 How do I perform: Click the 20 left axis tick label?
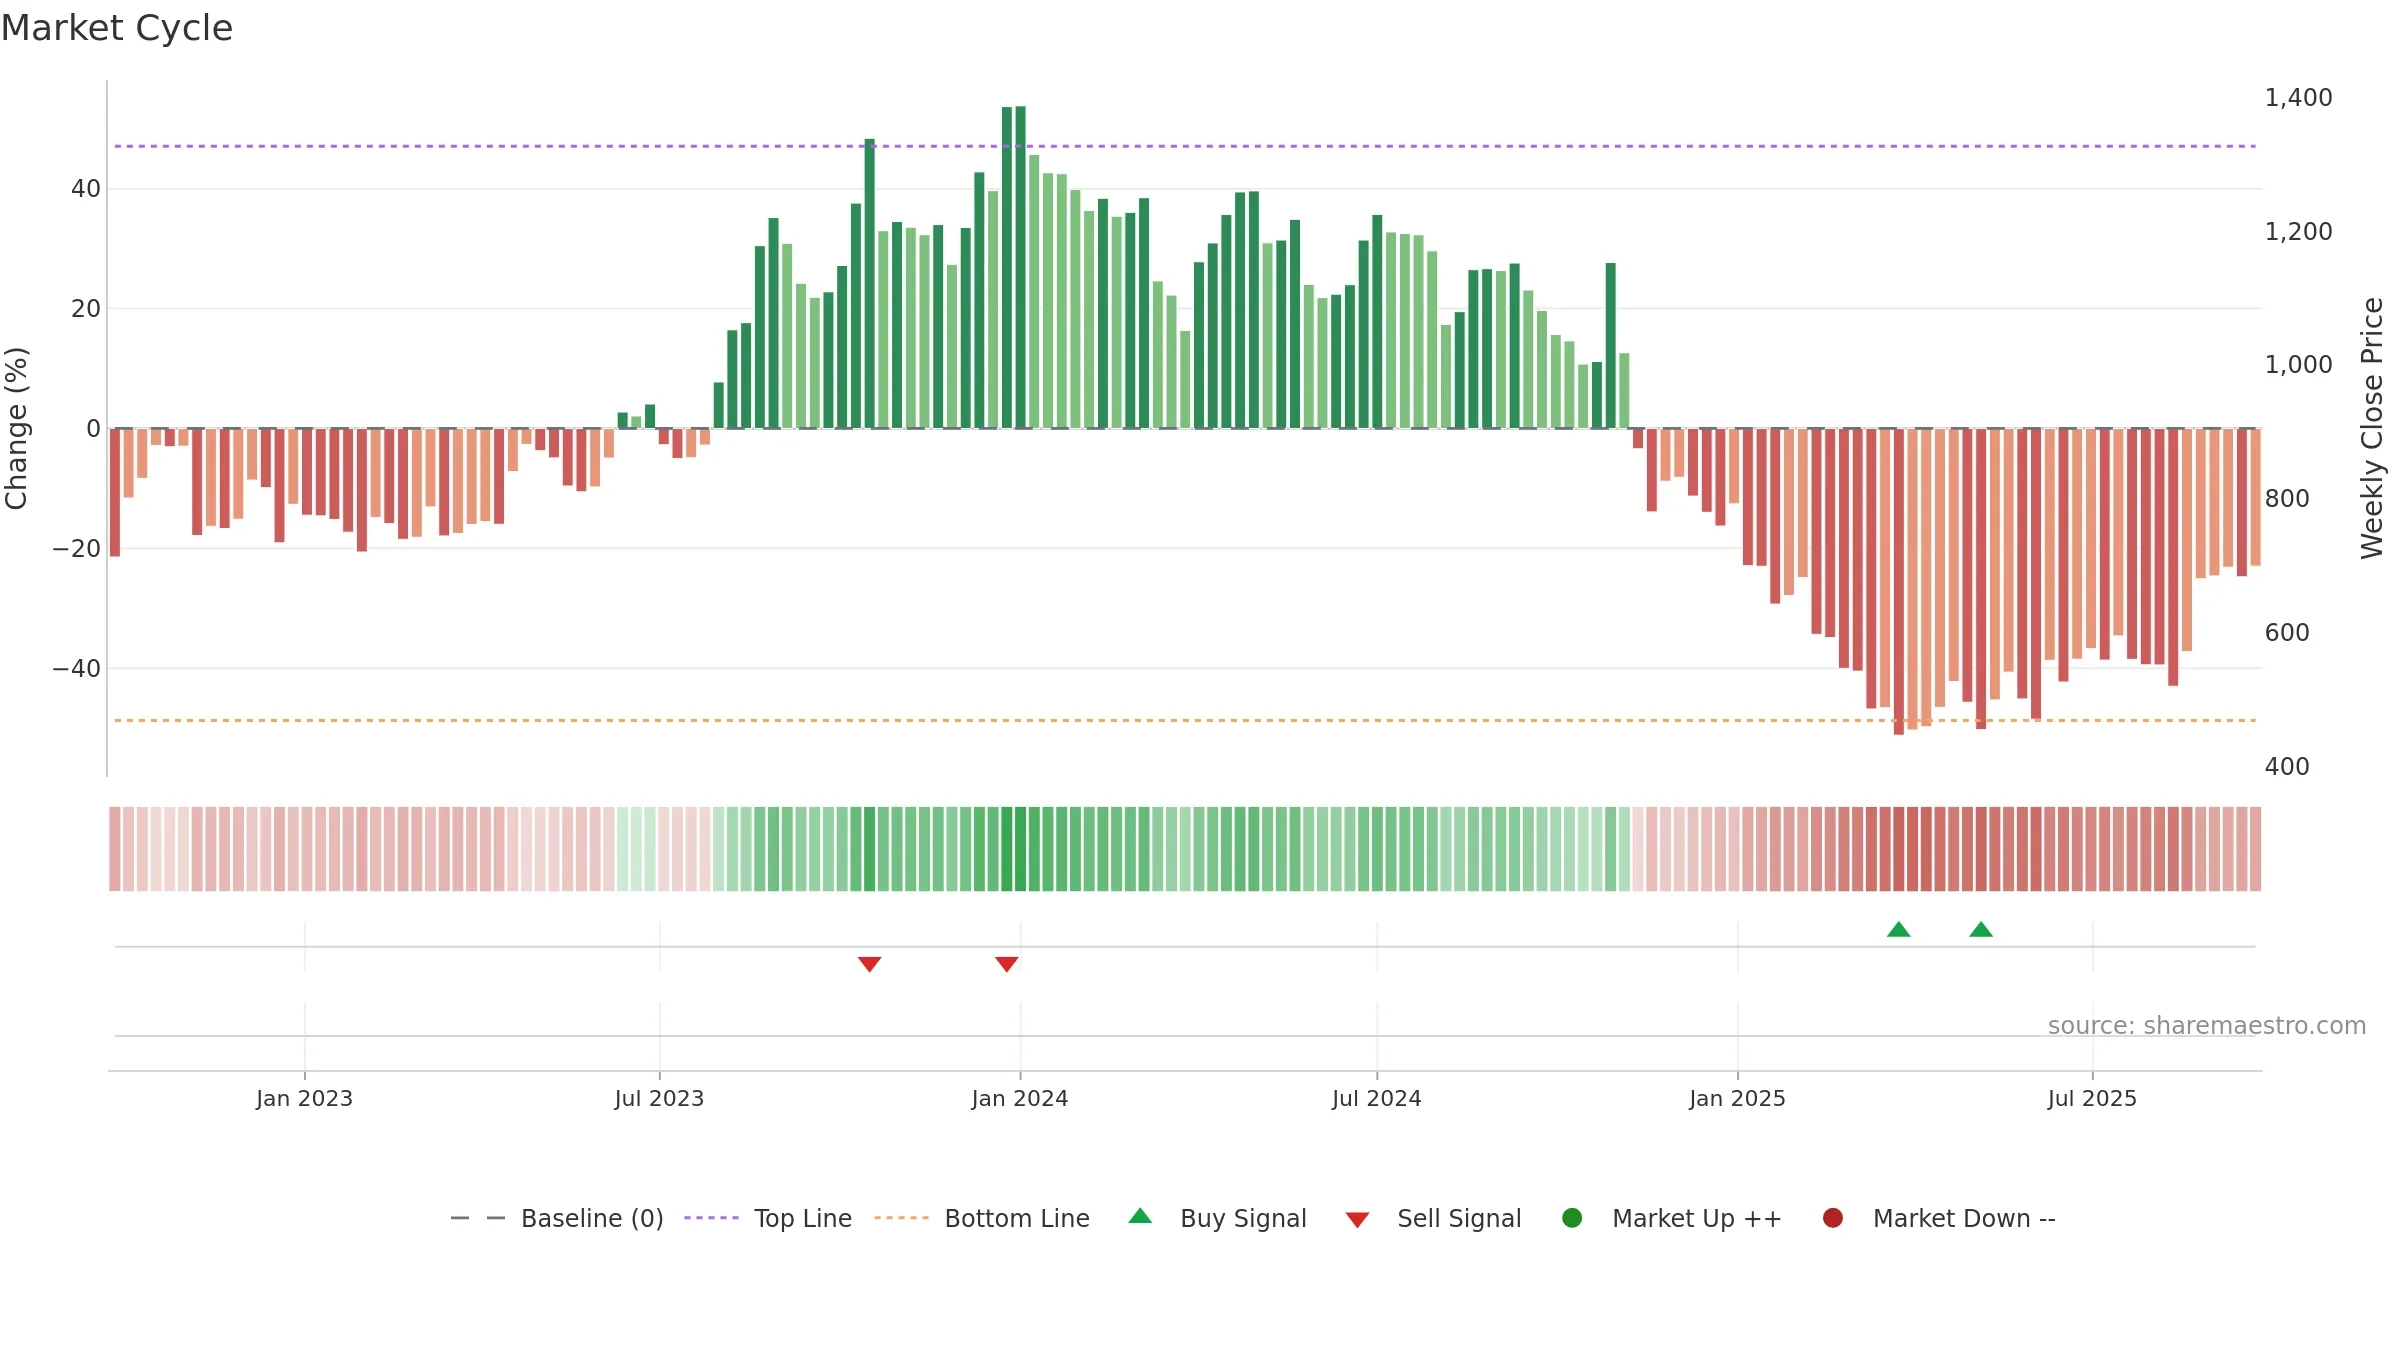click(86, 309)
